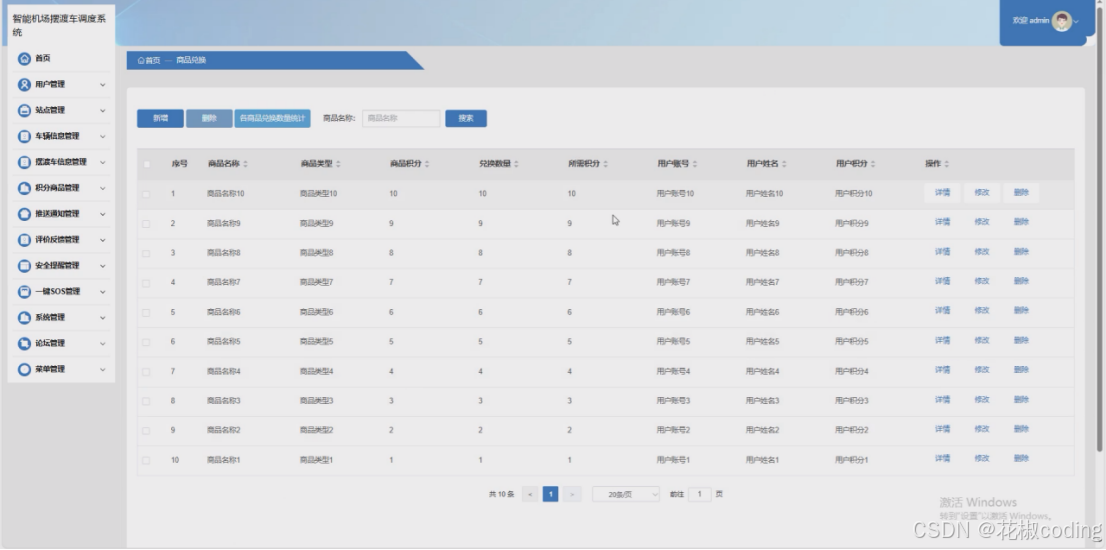Image resolution: width=1106 pixels, height=550 pixels.
Task: Click the 推送通知管理 sidebar icon
Action: pyautogui.click(x=24, y=214)
